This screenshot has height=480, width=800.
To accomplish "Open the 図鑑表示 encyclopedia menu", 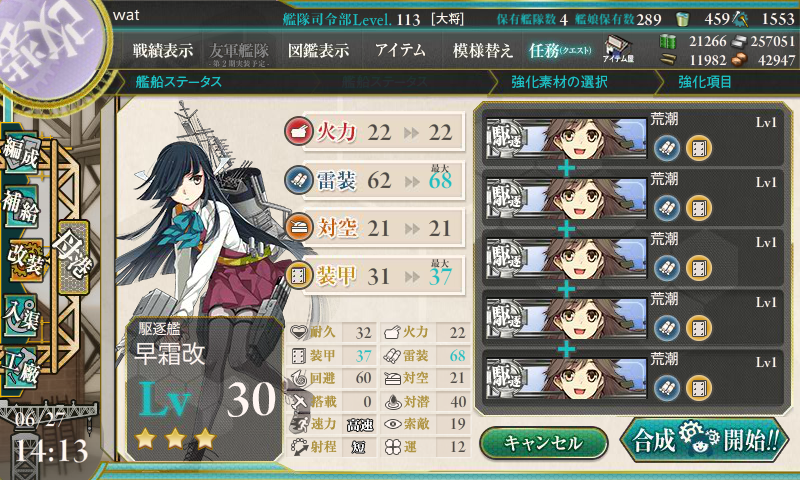I will pos(318,50).
